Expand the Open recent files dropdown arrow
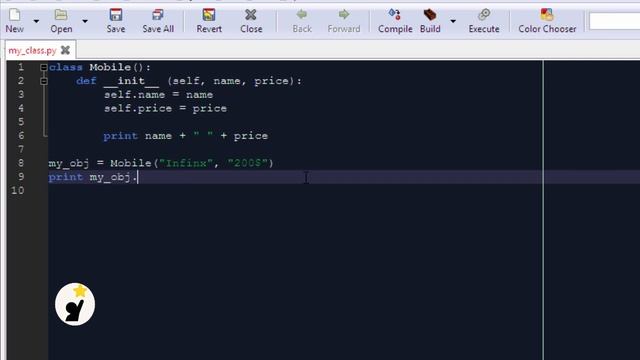This screenshot has height=360, width=640. click(85, 21)
